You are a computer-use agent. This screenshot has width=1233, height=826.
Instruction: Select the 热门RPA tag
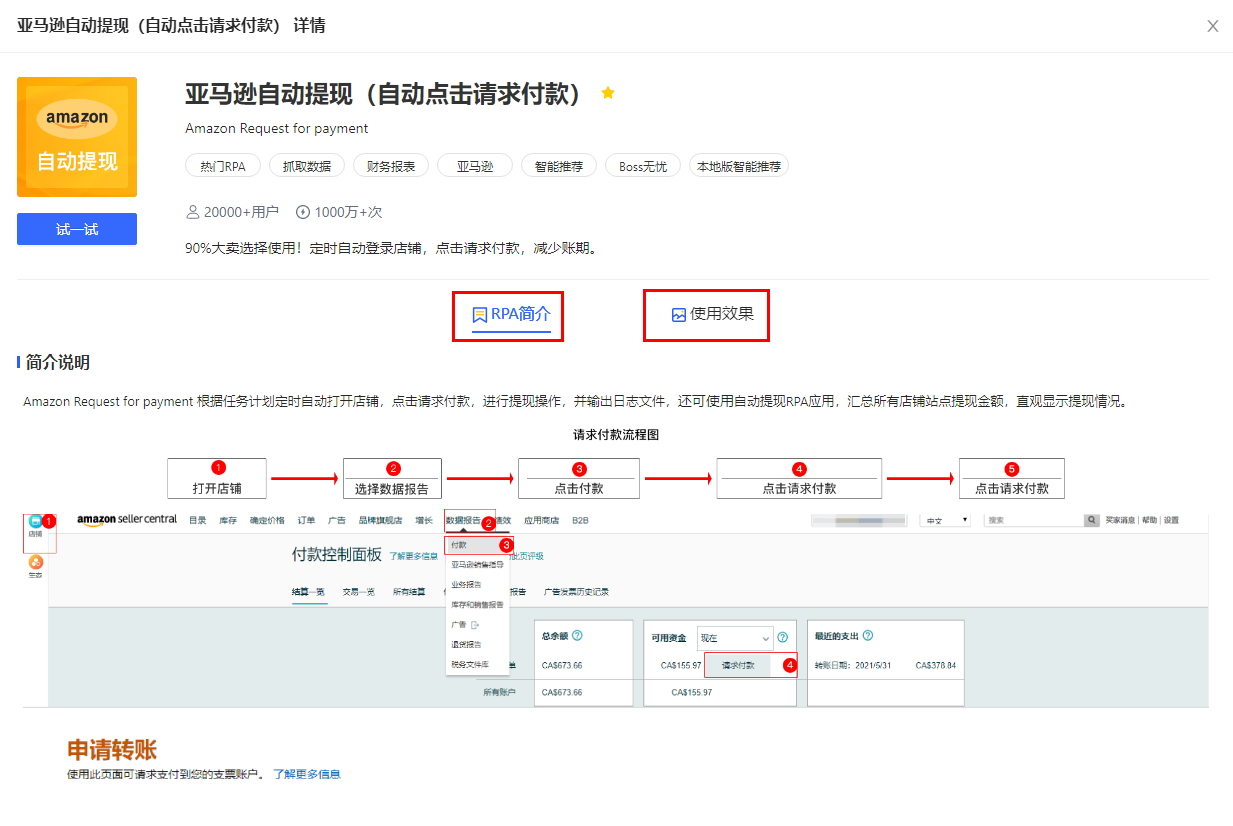[x=223, y=166]
